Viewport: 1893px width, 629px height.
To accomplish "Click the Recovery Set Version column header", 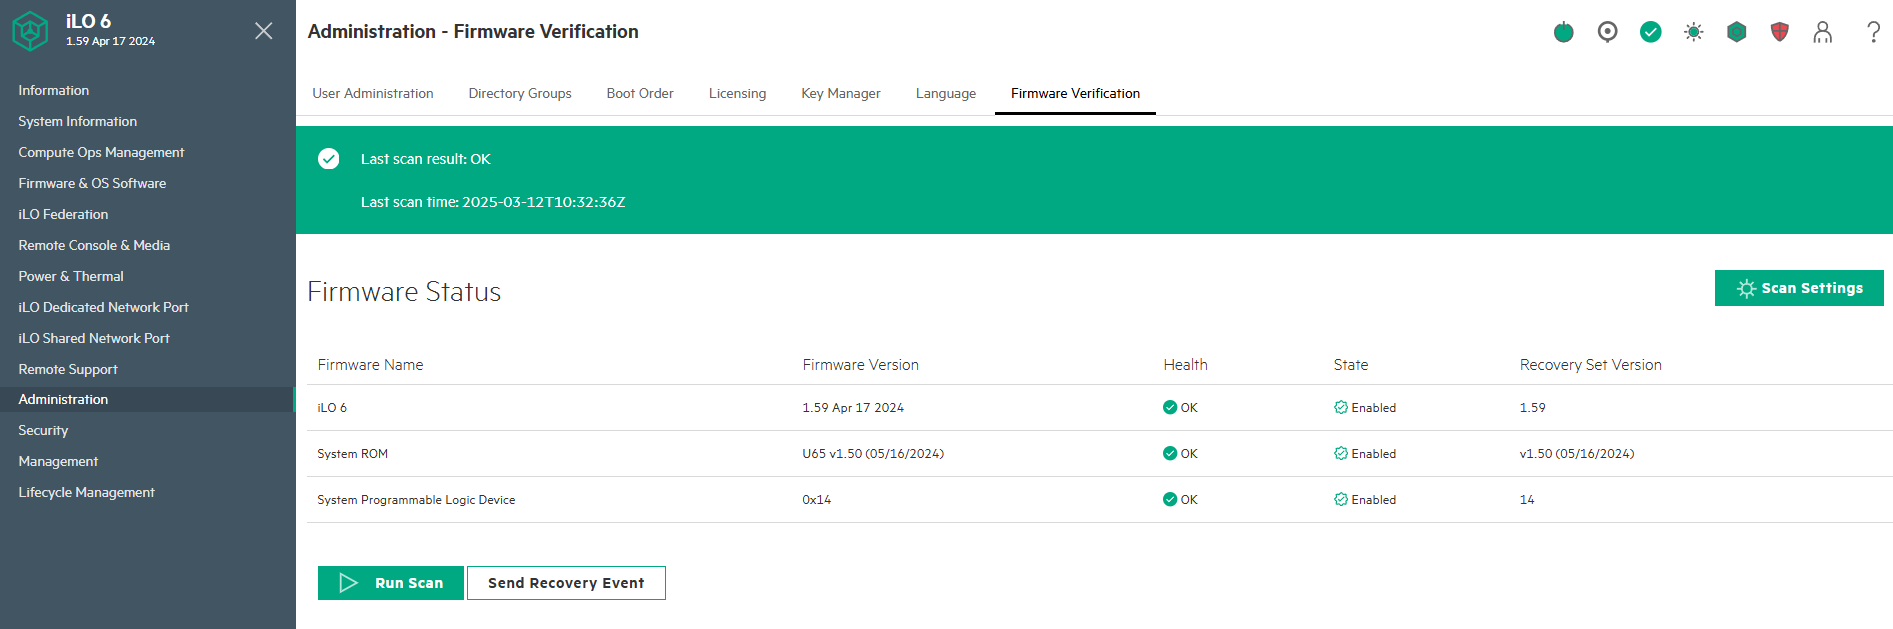I will click(1590, 365).
